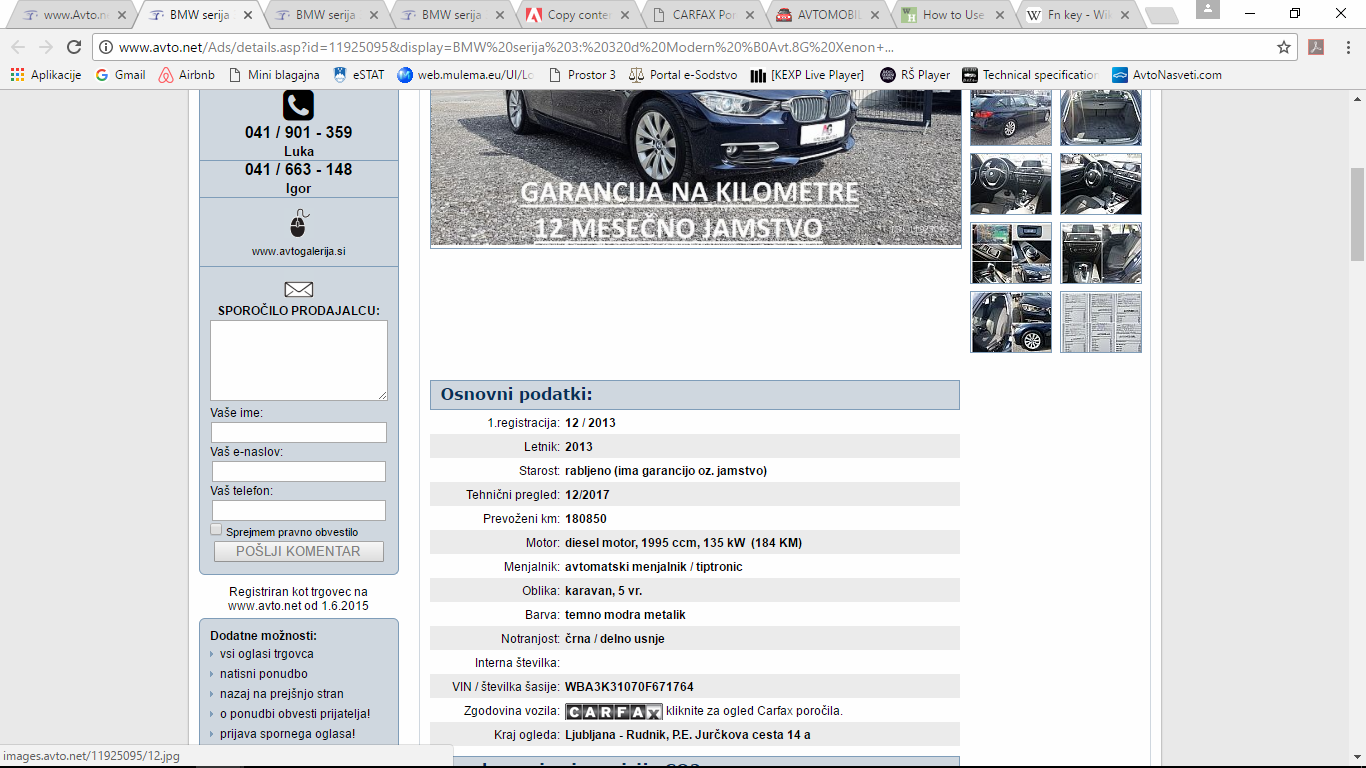Click the envelope icon above the message box
This screenshot has height=768, width=1366.
point(298,289)
